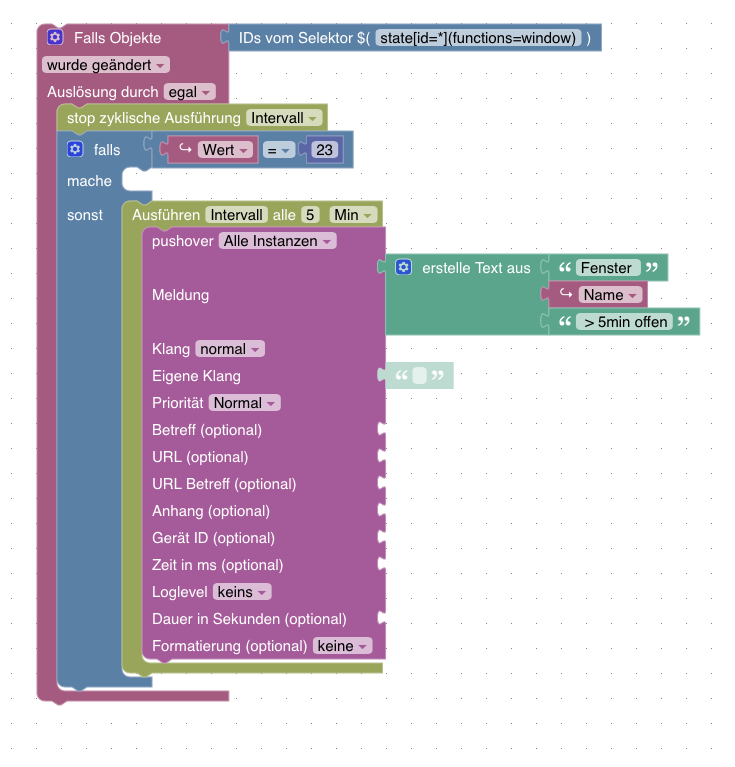This screenshot has width=735, height=767.
Task: Edit the number field showing 23
Action: pyautogui.click(x=324, y=150)
